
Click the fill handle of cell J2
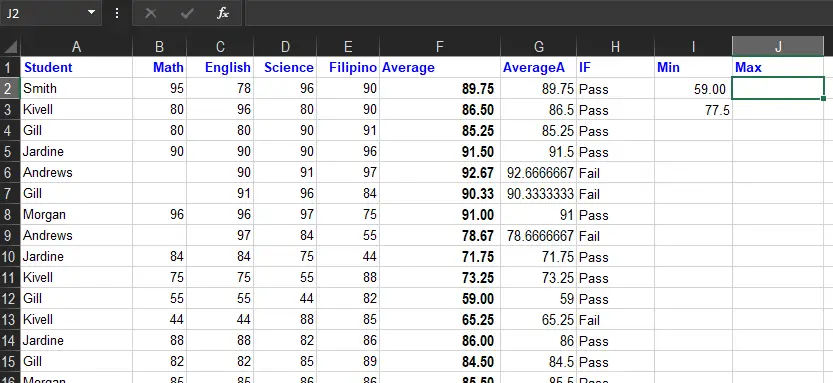(823, 99)
